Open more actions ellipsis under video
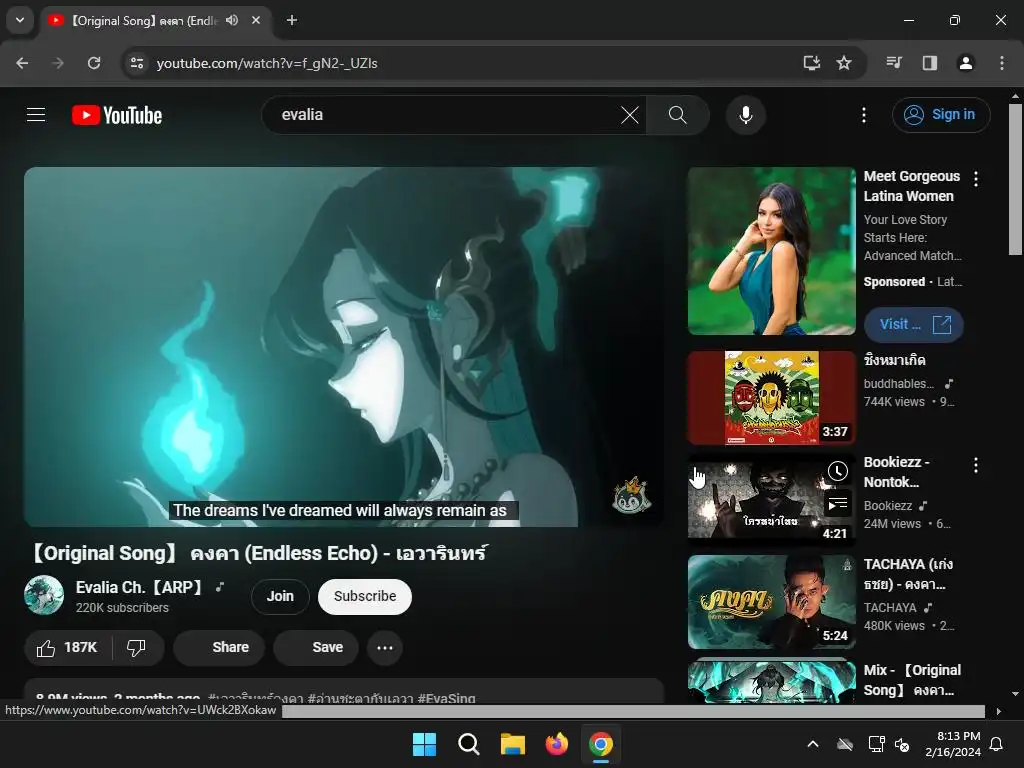This screenshot has height=768, width=1024. [385, 647]
